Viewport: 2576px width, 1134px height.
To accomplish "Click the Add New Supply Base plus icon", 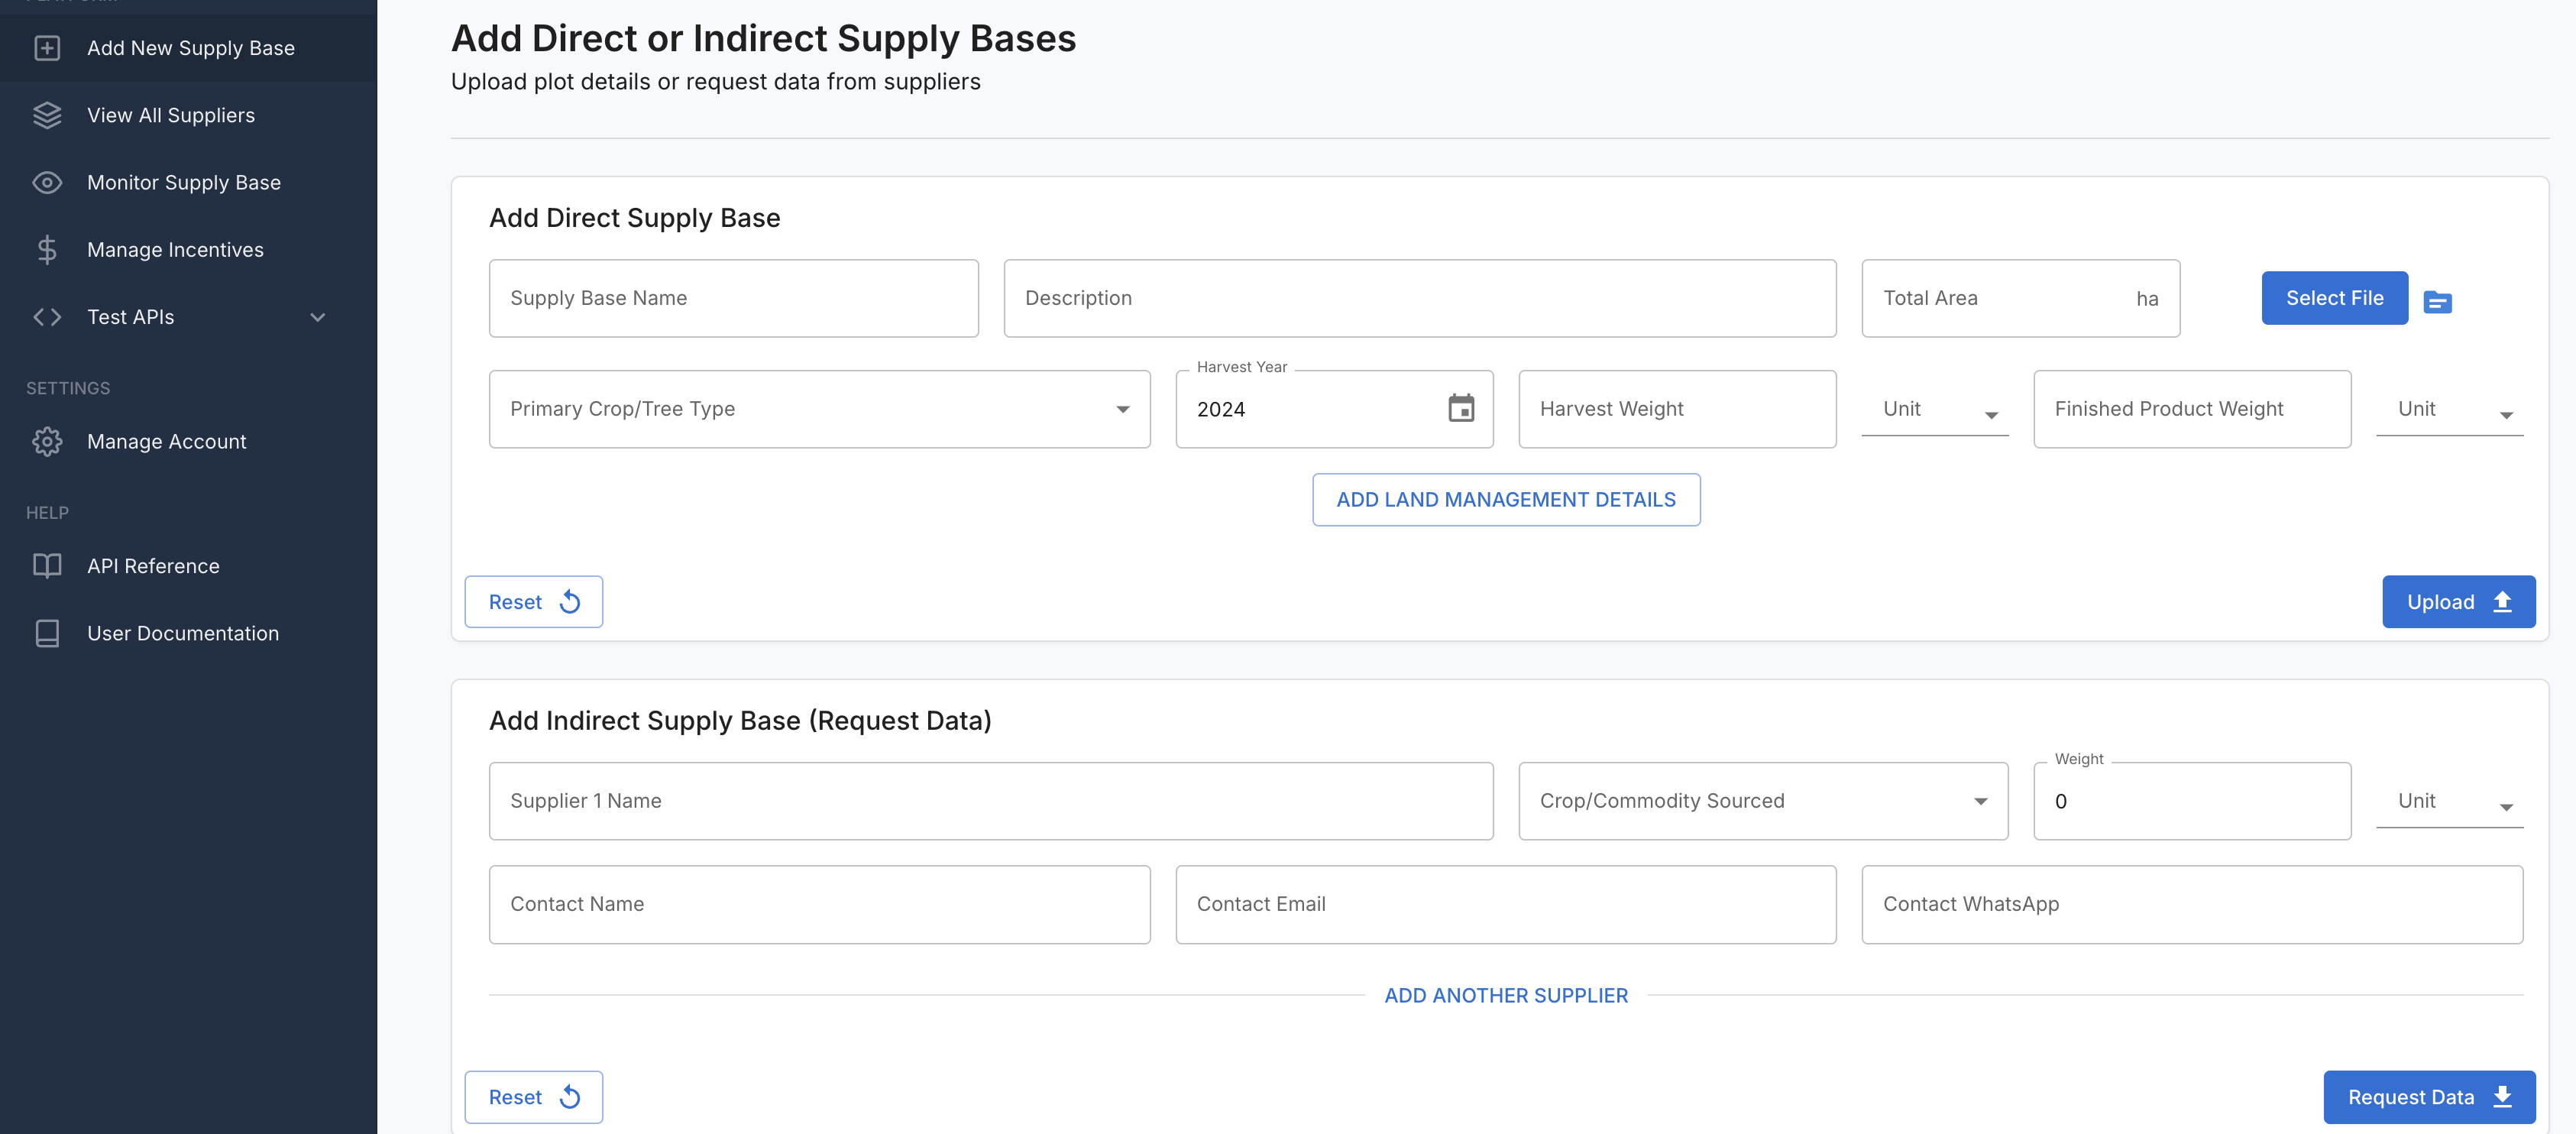I will click(x=47, y=48).
